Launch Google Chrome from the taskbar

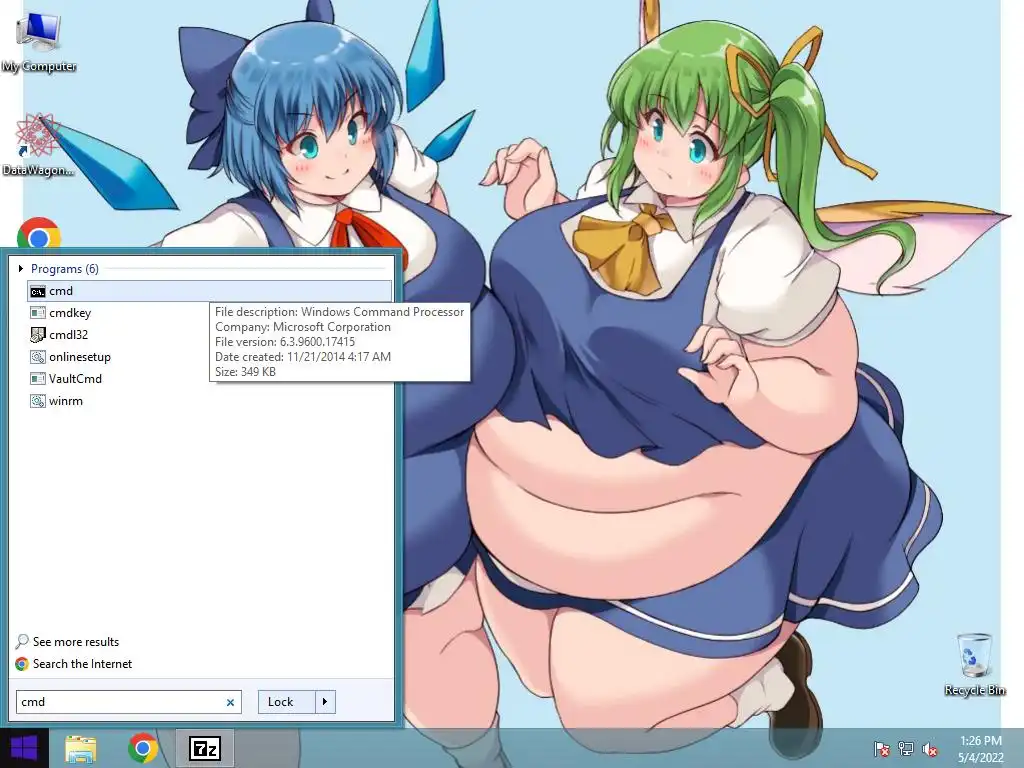click(143, 748)
